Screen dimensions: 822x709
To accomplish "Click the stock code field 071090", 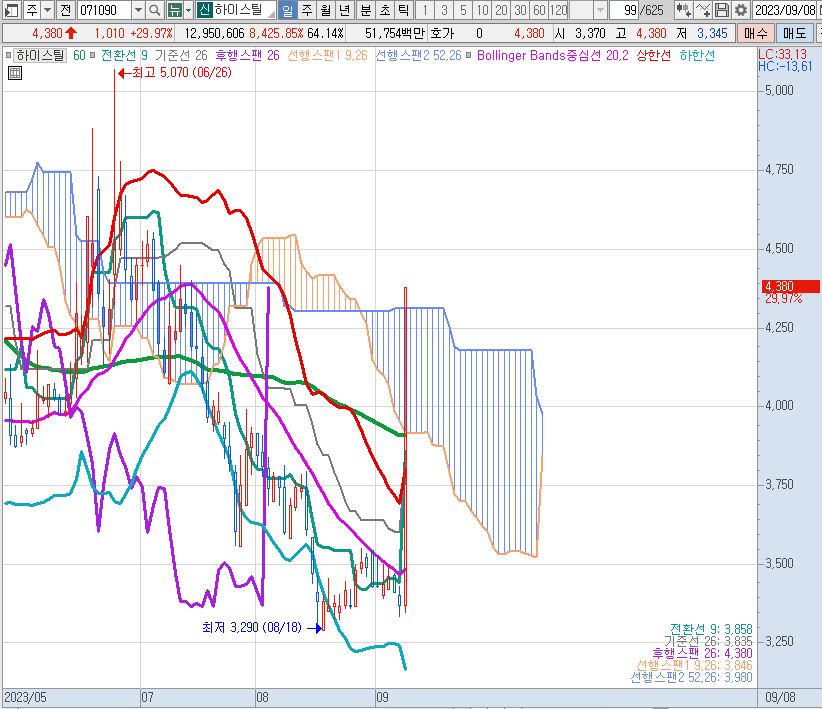I will 104,9.
